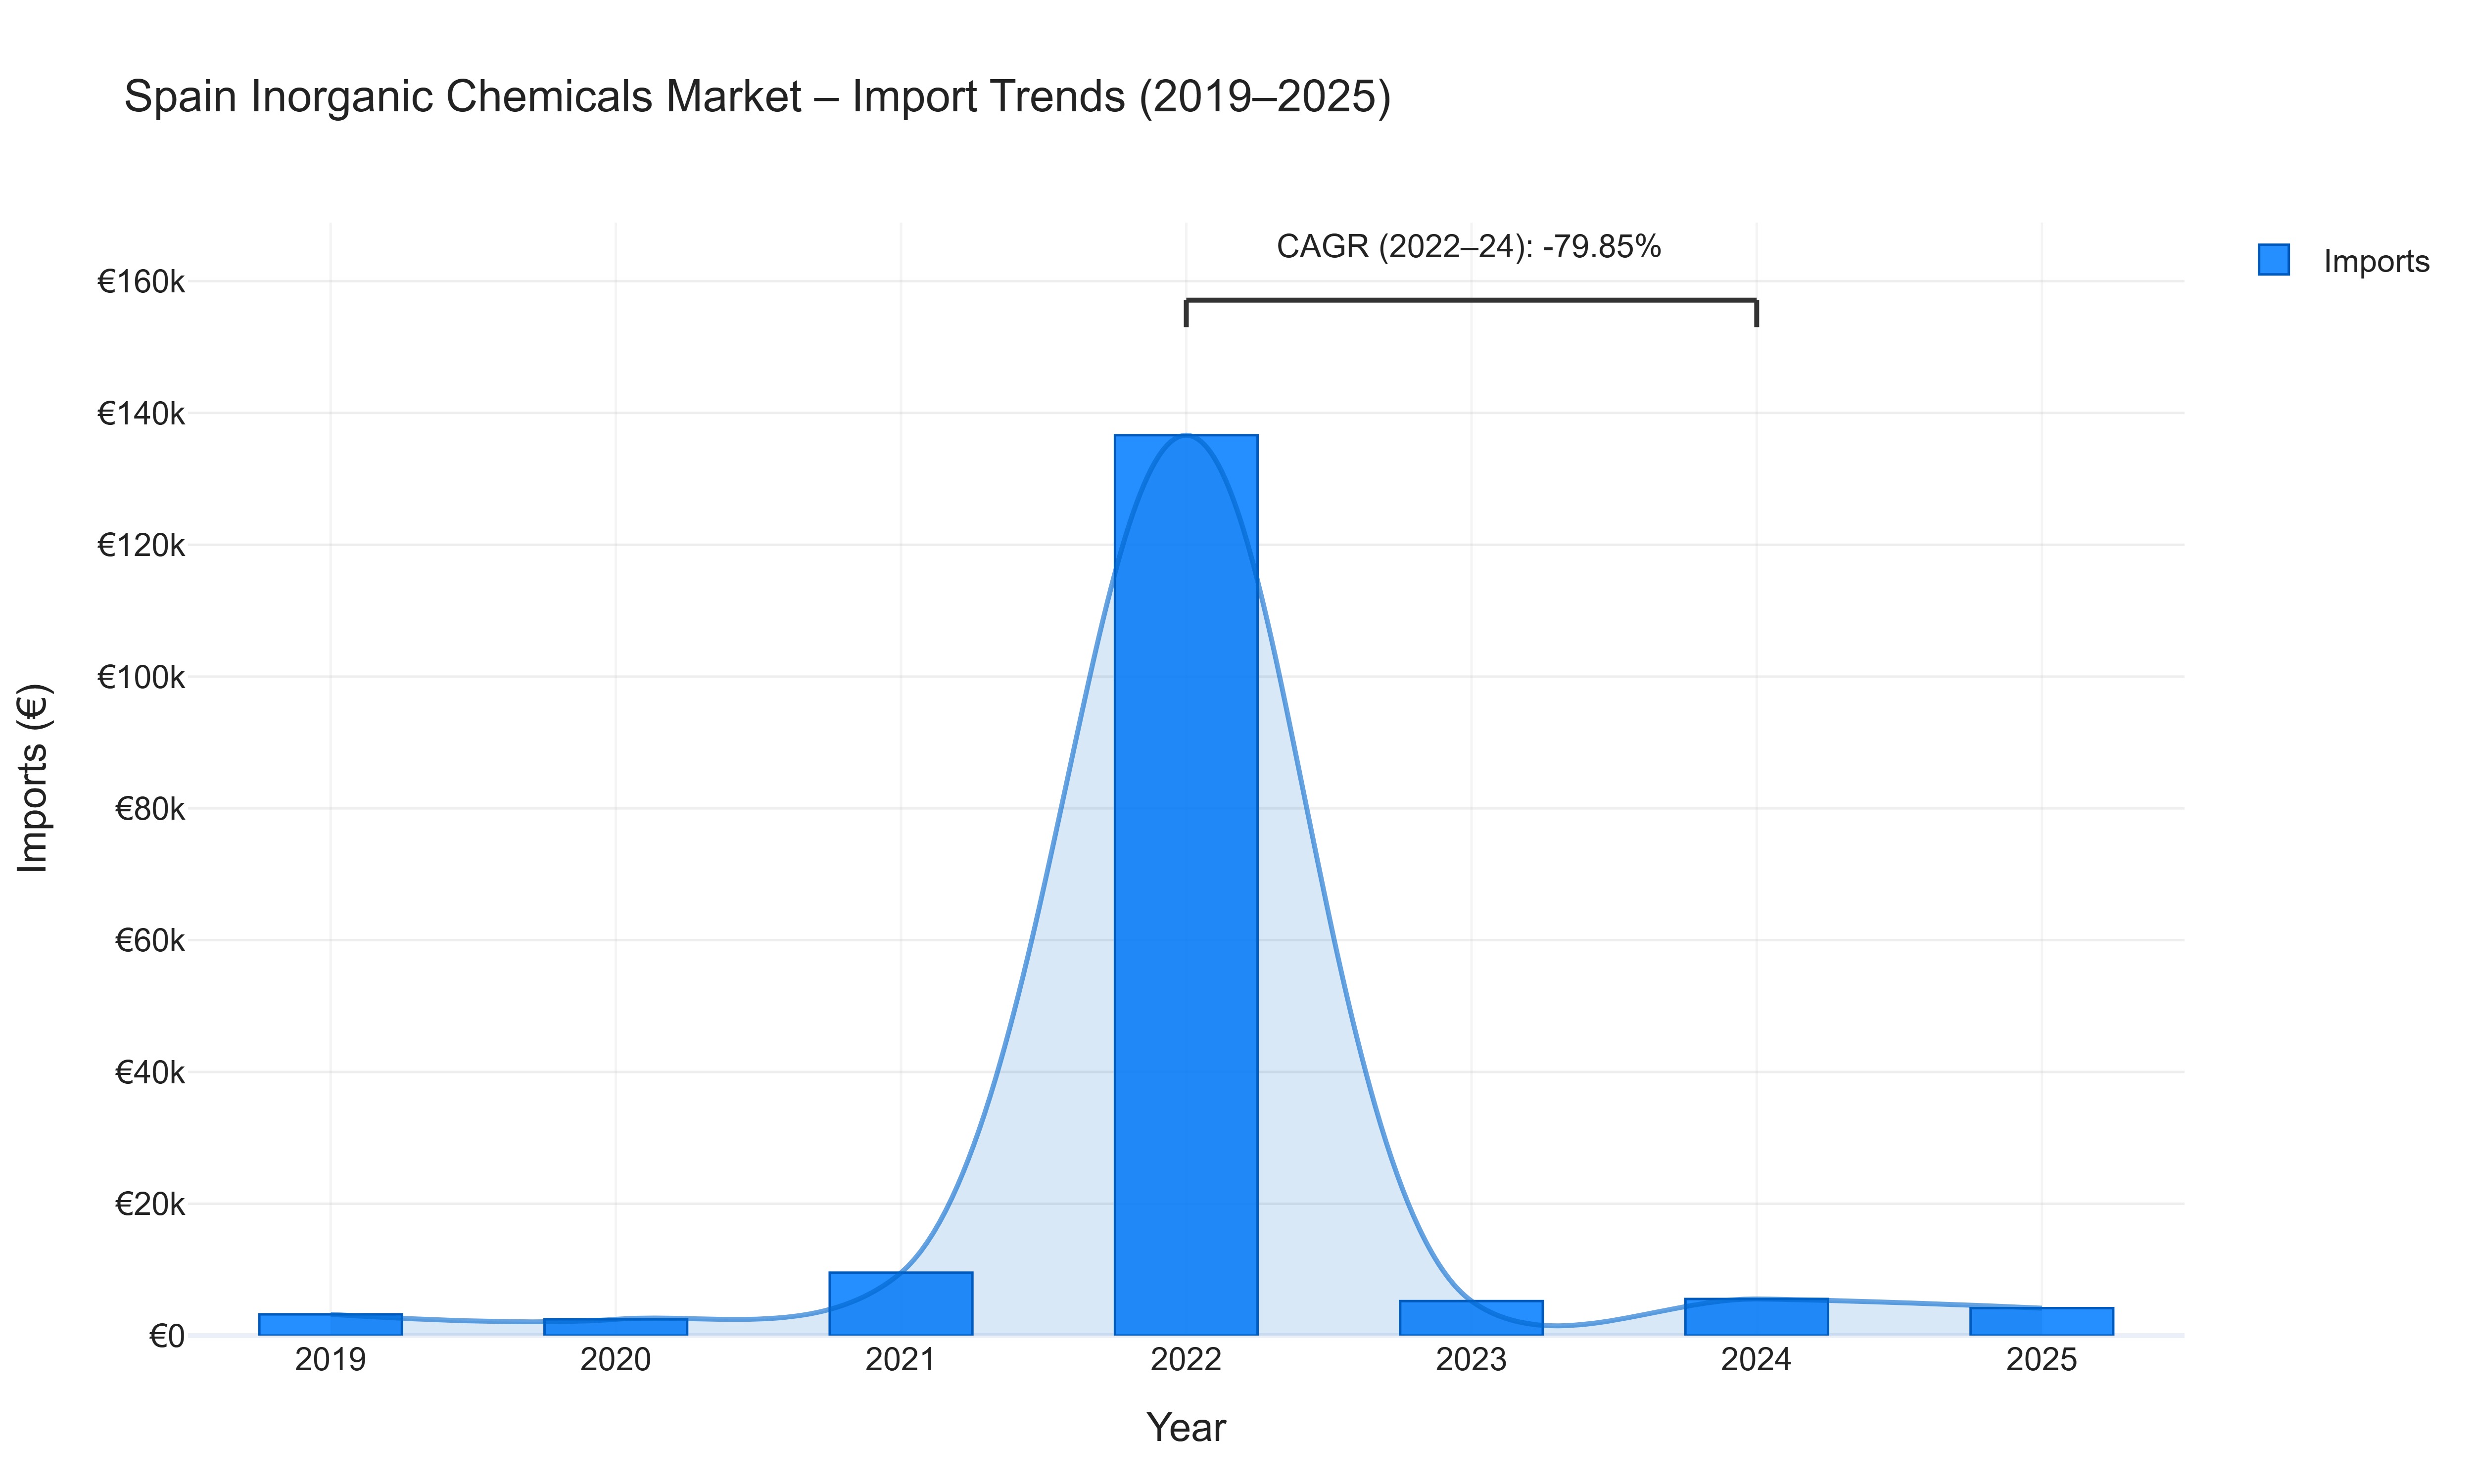Click the 2021 x-axis label
This screenshot has height=1484, width=2474.
pos(901,1360)
